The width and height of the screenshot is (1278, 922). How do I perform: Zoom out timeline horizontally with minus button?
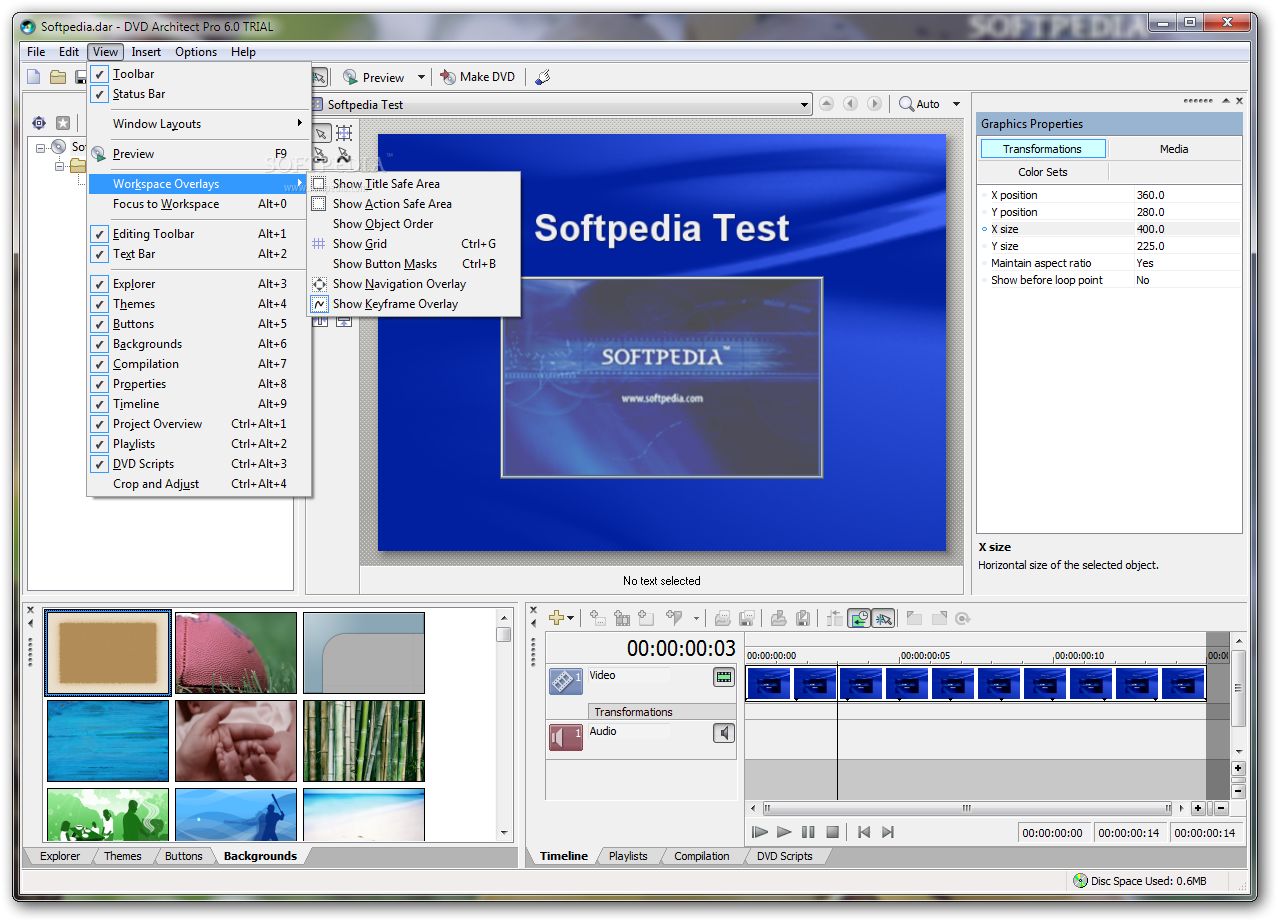[1221, 808]
